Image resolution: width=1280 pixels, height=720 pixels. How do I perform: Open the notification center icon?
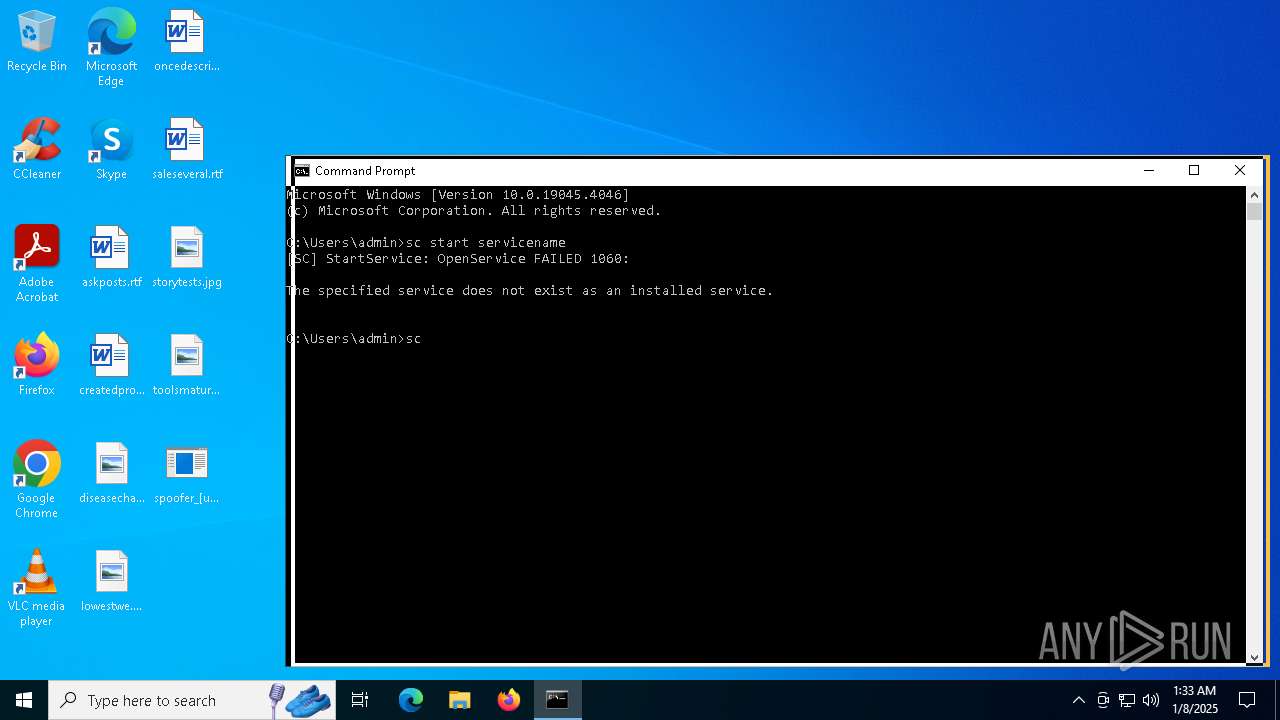(1247, 700)
